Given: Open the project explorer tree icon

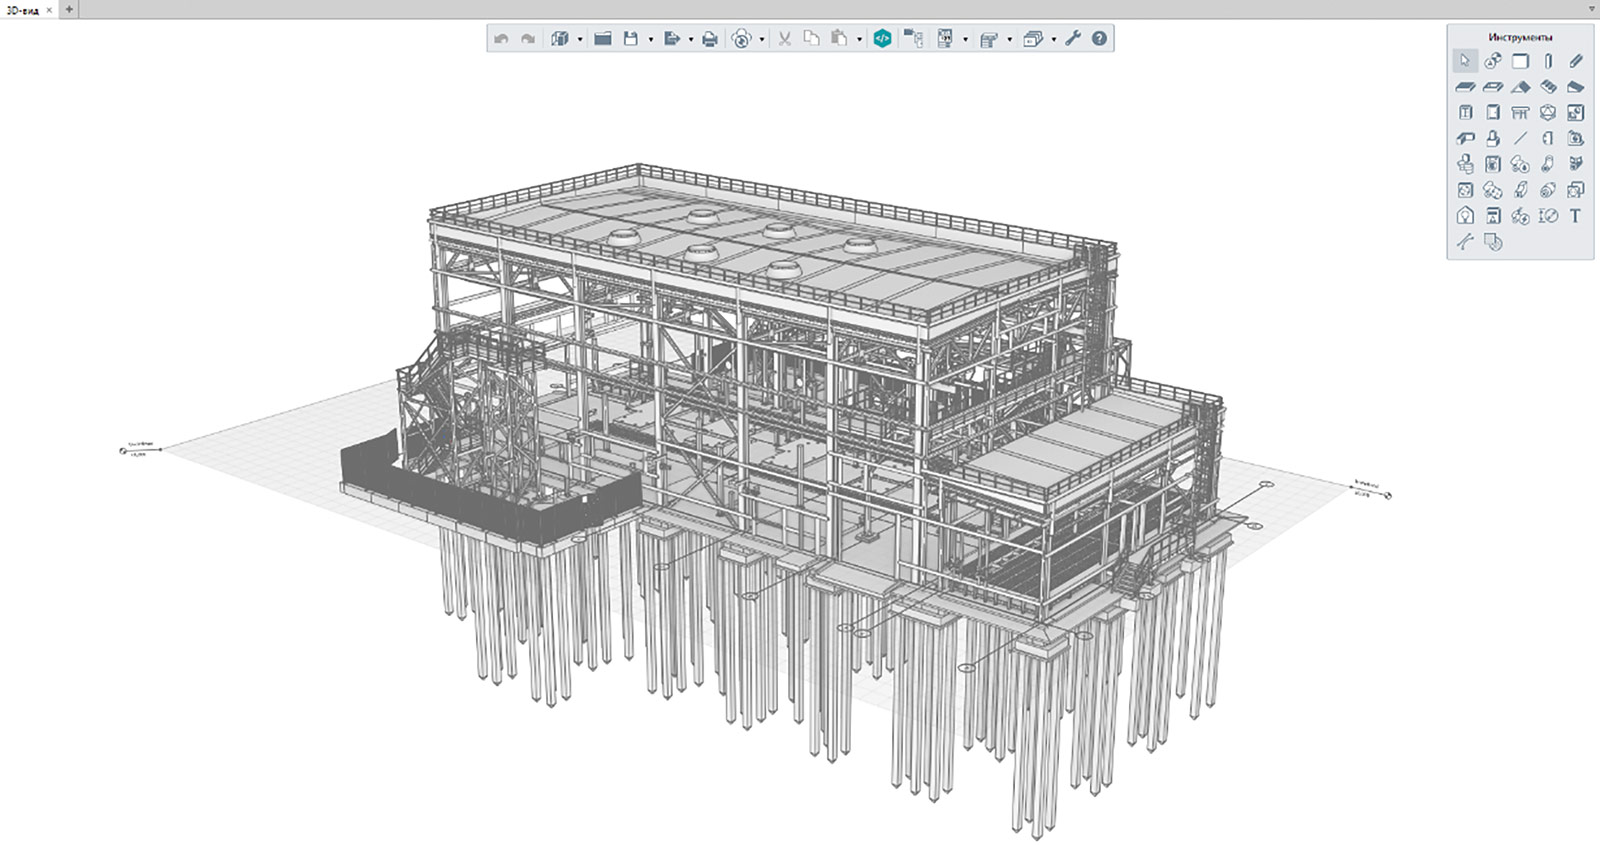Looking at the screenshot, I should [x=913, y=39].
